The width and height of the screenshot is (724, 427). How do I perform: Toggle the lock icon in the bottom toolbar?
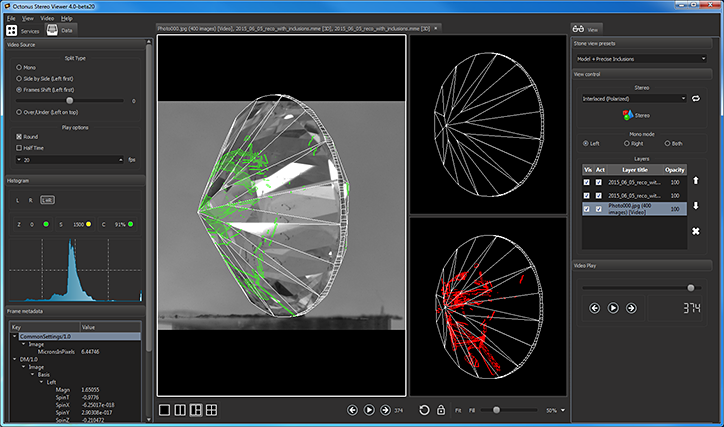441,410
